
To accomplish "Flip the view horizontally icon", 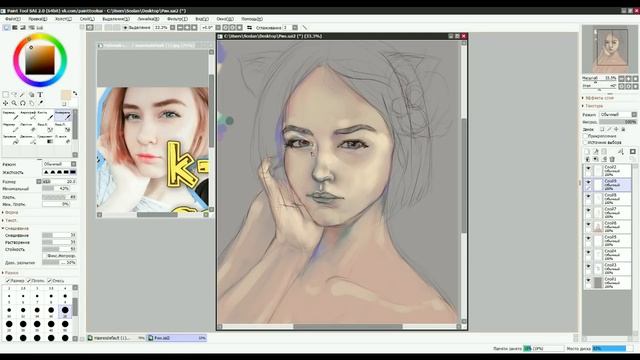I will [x=250, y=27].
